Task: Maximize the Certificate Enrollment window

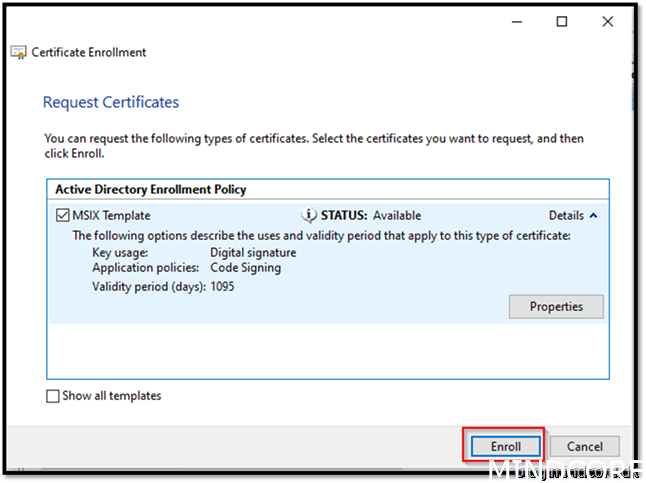Action: coord(561,21)
